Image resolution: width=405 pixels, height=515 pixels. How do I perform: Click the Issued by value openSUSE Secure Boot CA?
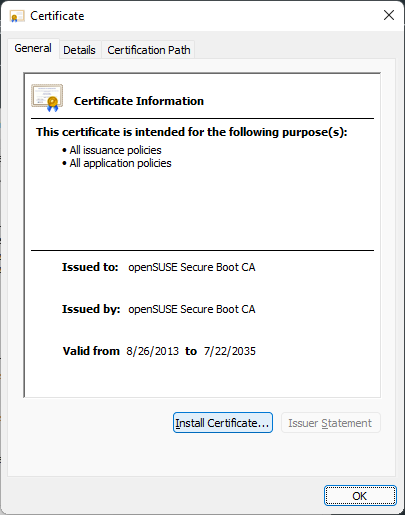coord(192,309)
